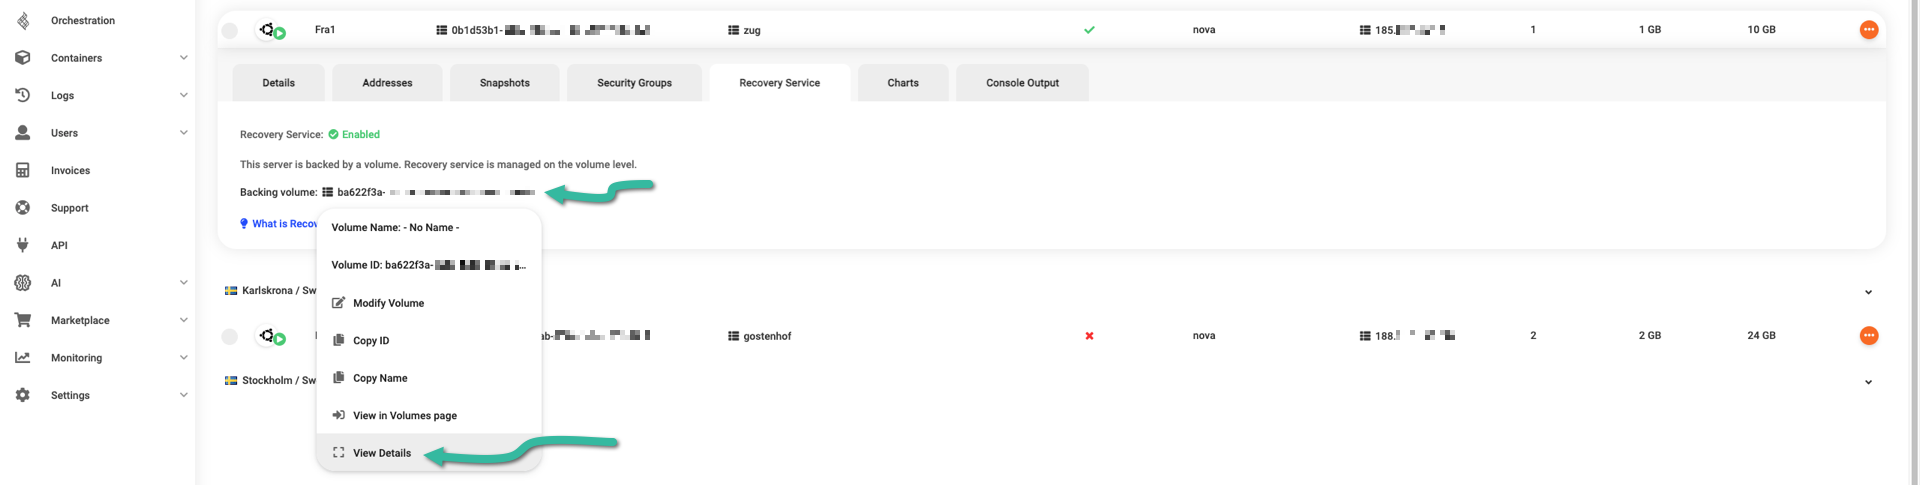Switch to the Addresses tab
Image resolution: width=1920 pixels, height=485 pixels.
pyautogui.click(x=387, y=83)
